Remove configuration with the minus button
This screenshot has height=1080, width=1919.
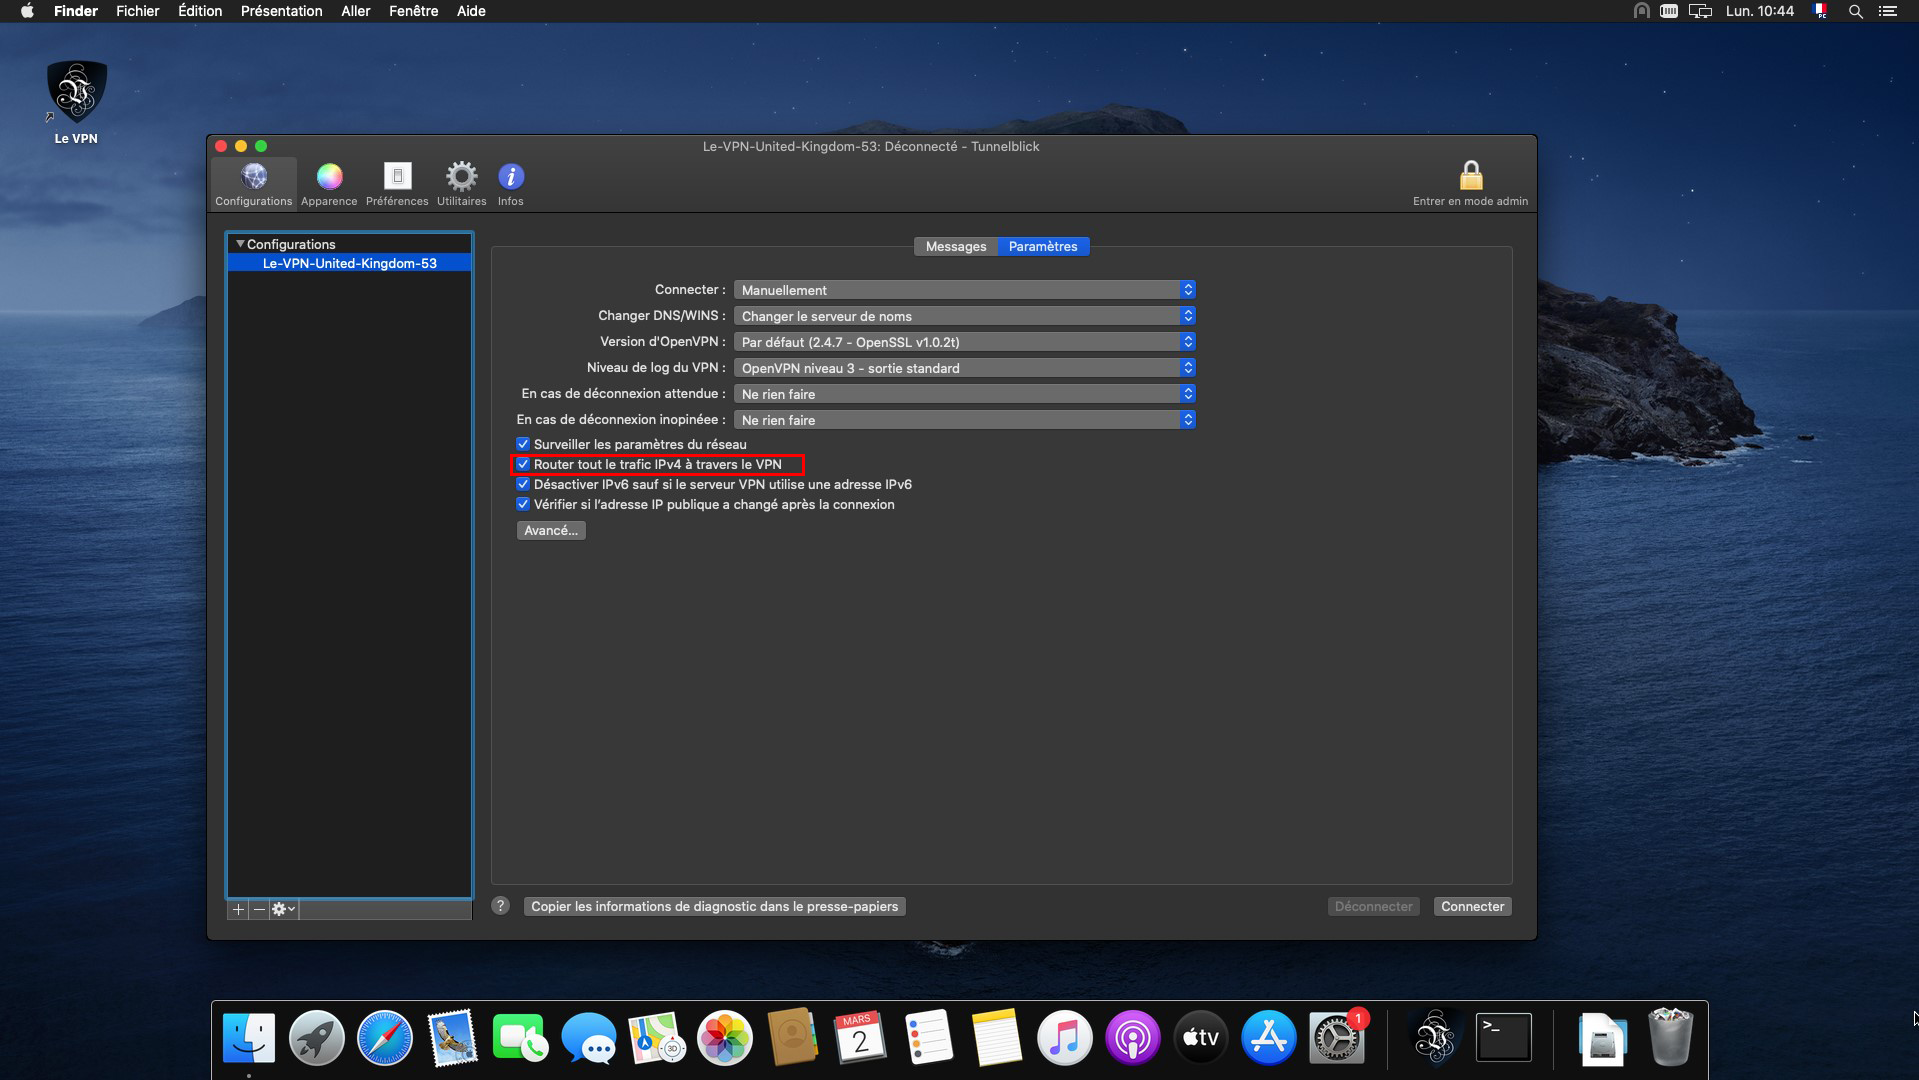(259, 909)
